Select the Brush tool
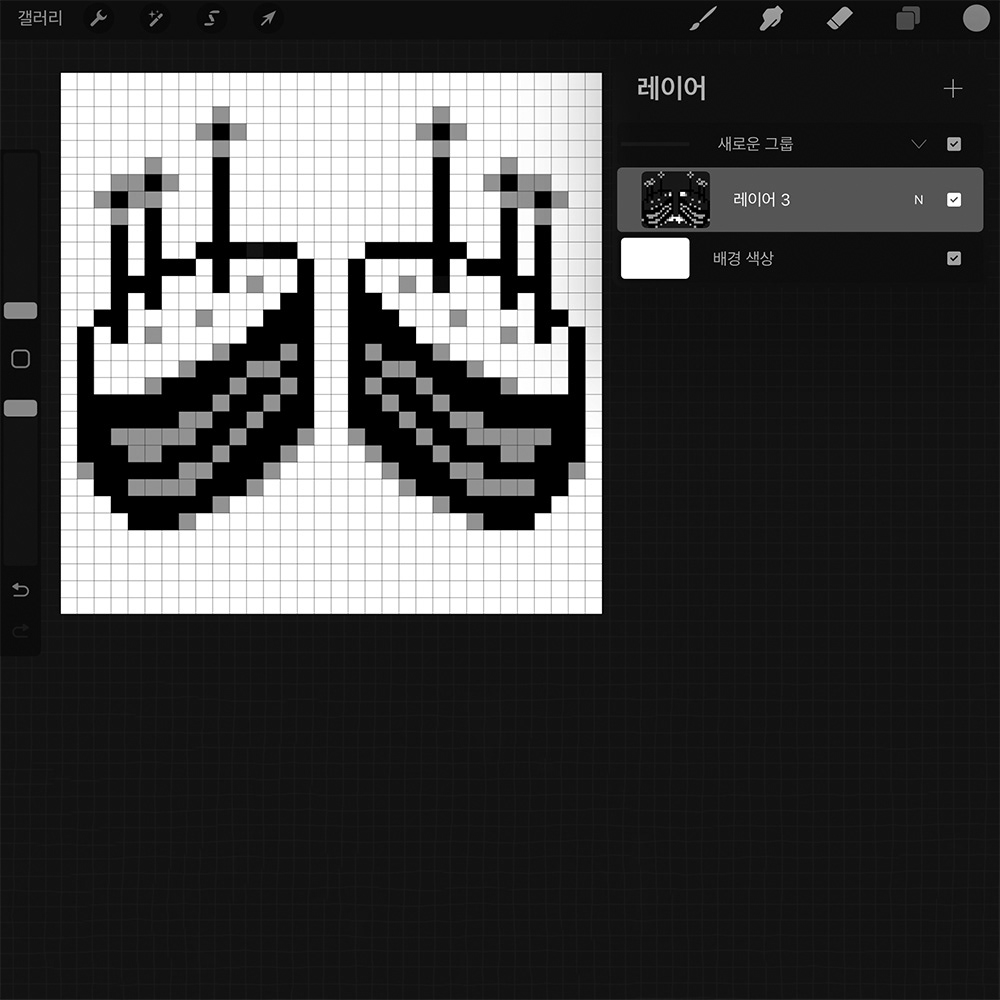The height and width of the screenshot is (1000, 1000). [x=703, y=18]
